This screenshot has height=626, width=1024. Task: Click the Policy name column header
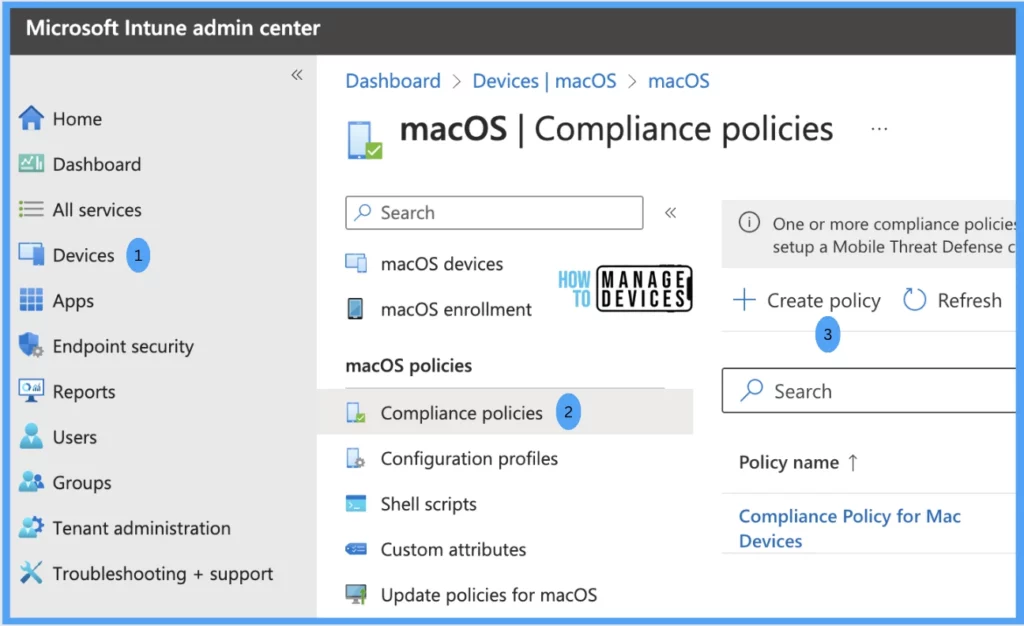[789, 462]
